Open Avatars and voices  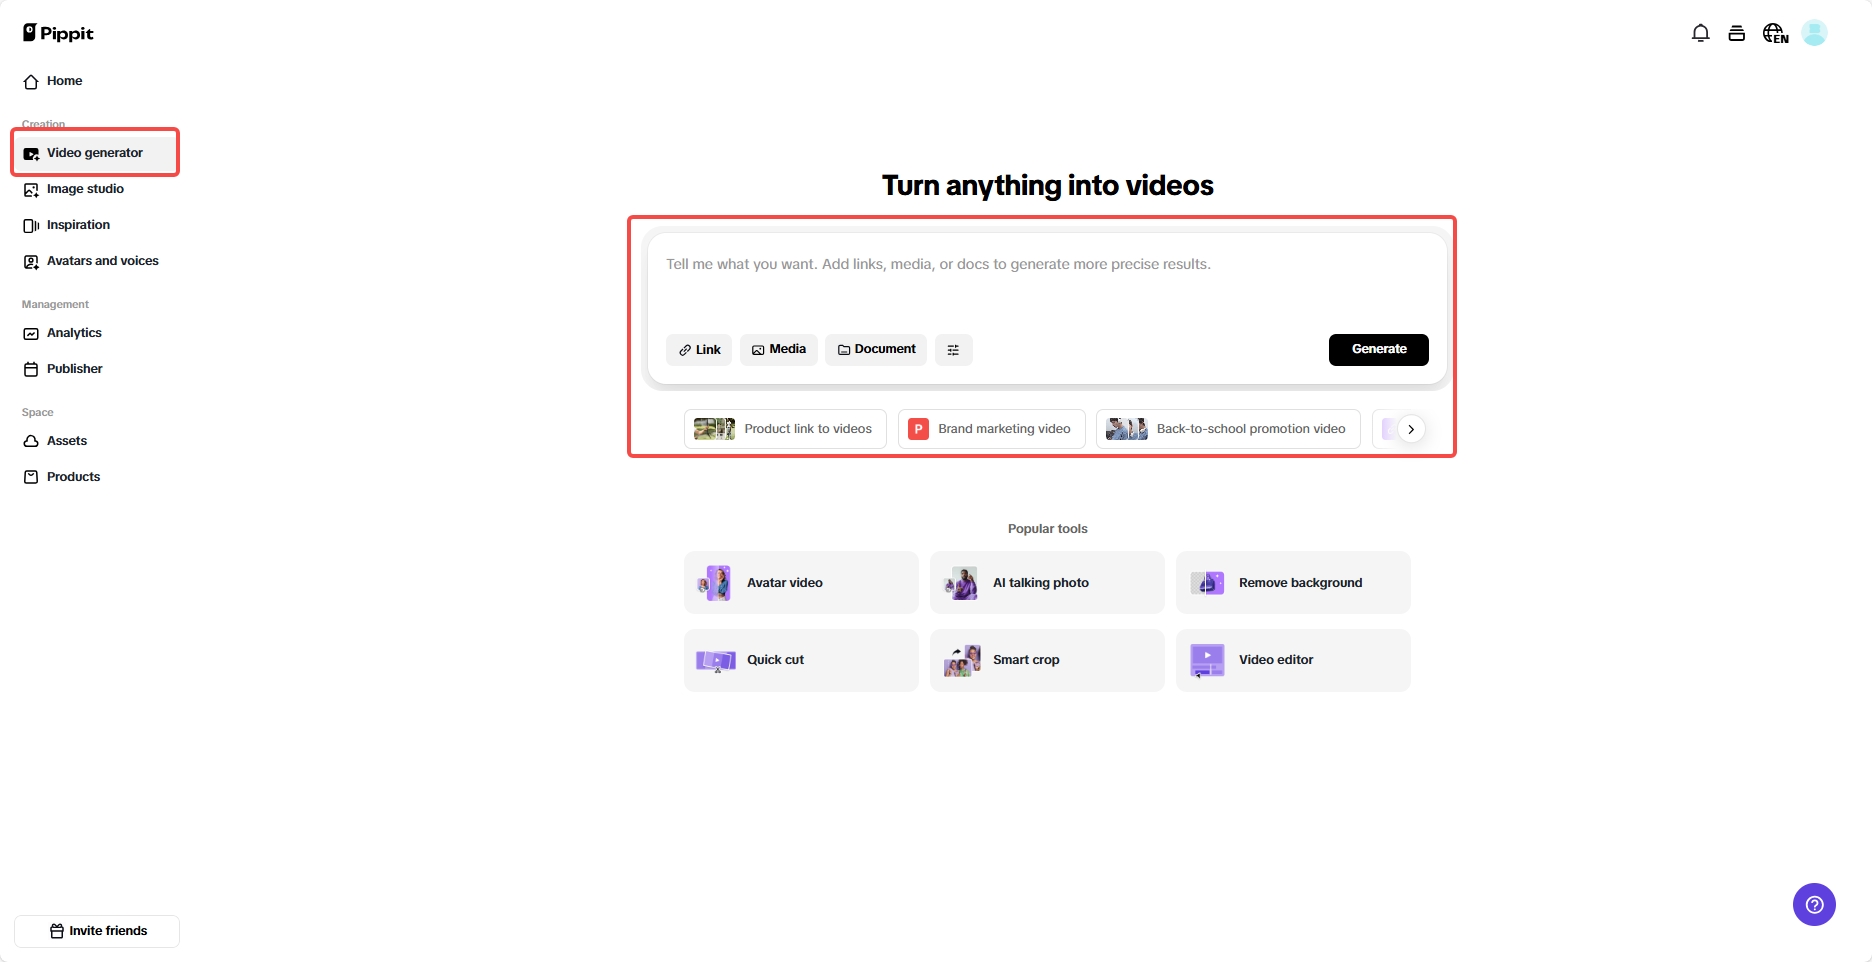tap(103, 261)
